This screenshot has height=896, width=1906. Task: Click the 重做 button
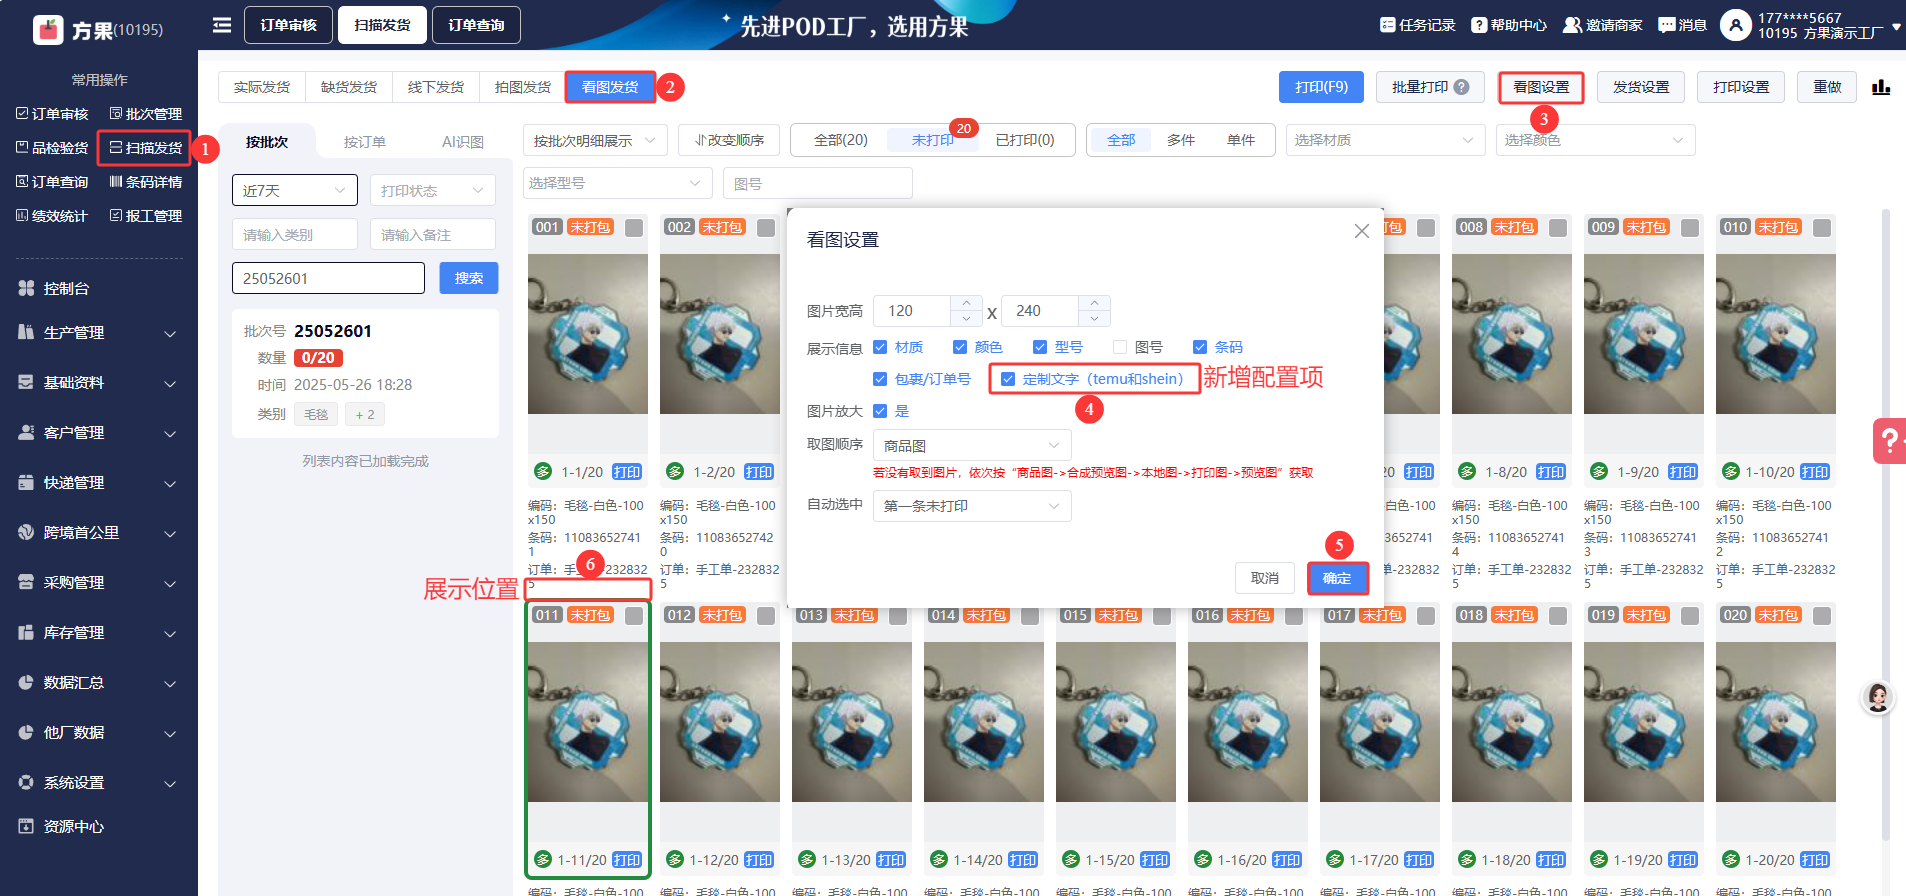tap(1827, 87)
